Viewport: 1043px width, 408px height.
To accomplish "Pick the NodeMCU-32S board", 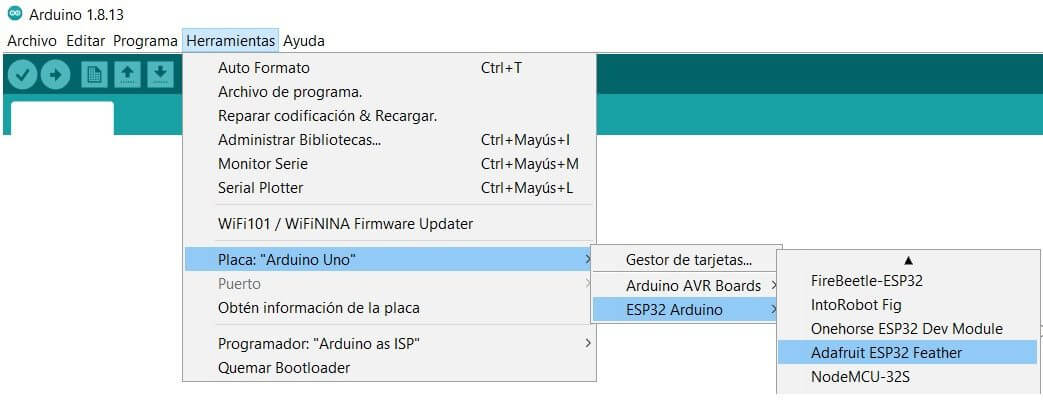I will [861, 377].
